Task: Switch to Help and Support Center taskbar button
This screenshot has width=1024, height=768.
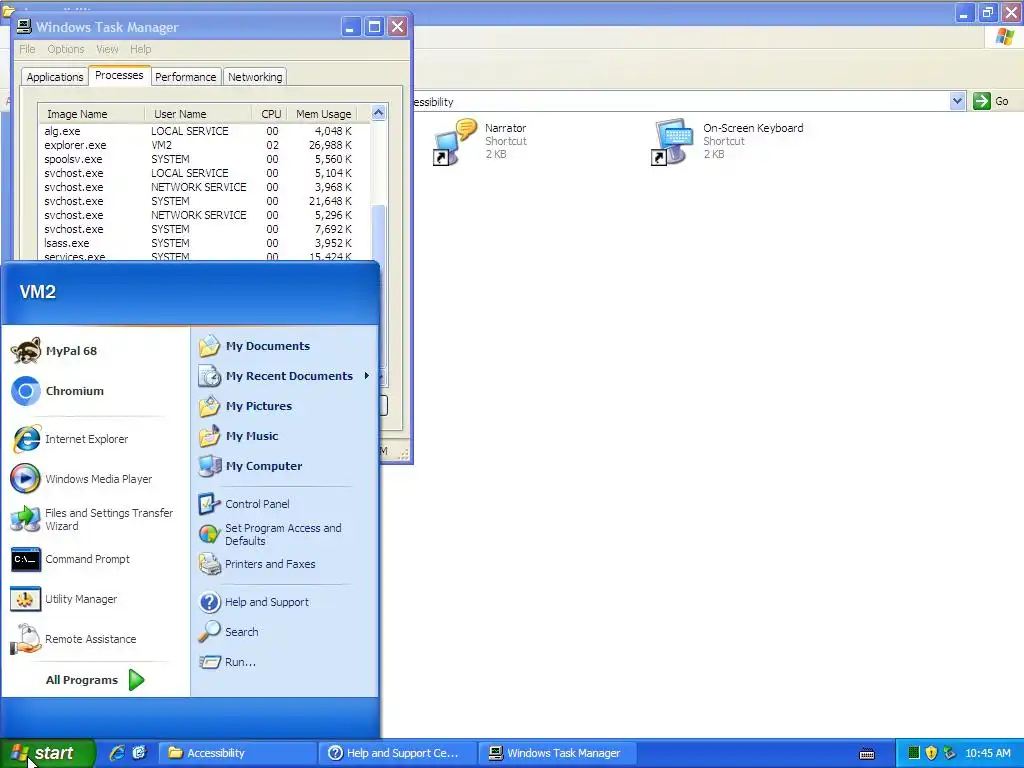Action: pyautogui.click(x=397, y=753)
